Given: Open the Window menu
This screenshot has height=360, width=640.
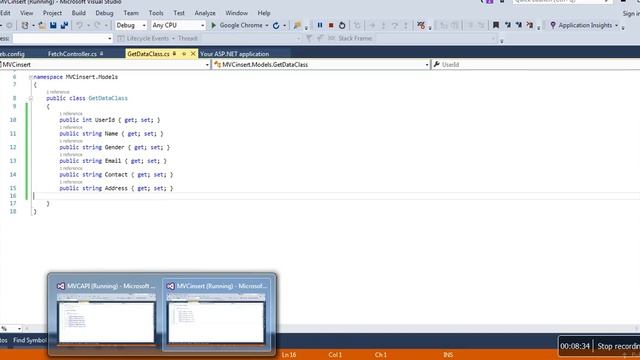Looking at the screenshot, I should (x=236, y=13).
